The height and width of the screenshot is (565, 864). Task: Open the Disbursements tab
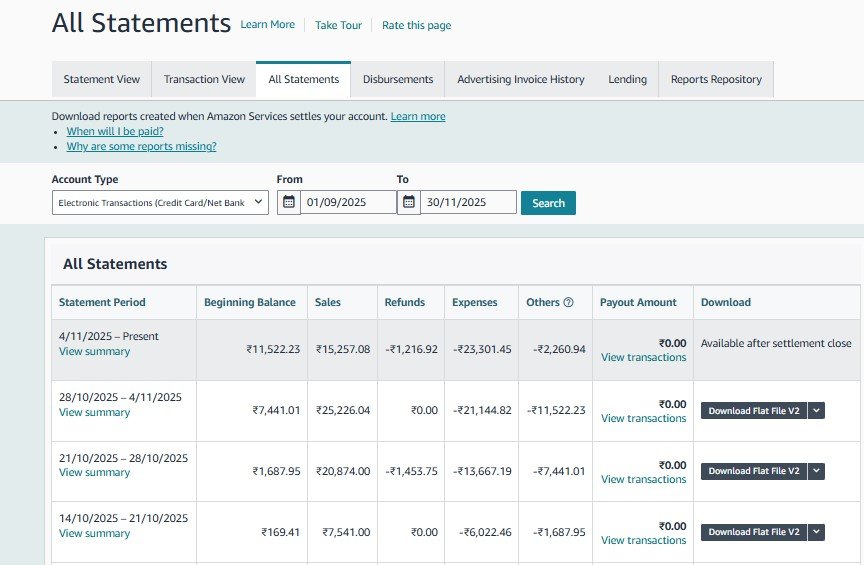398,79
